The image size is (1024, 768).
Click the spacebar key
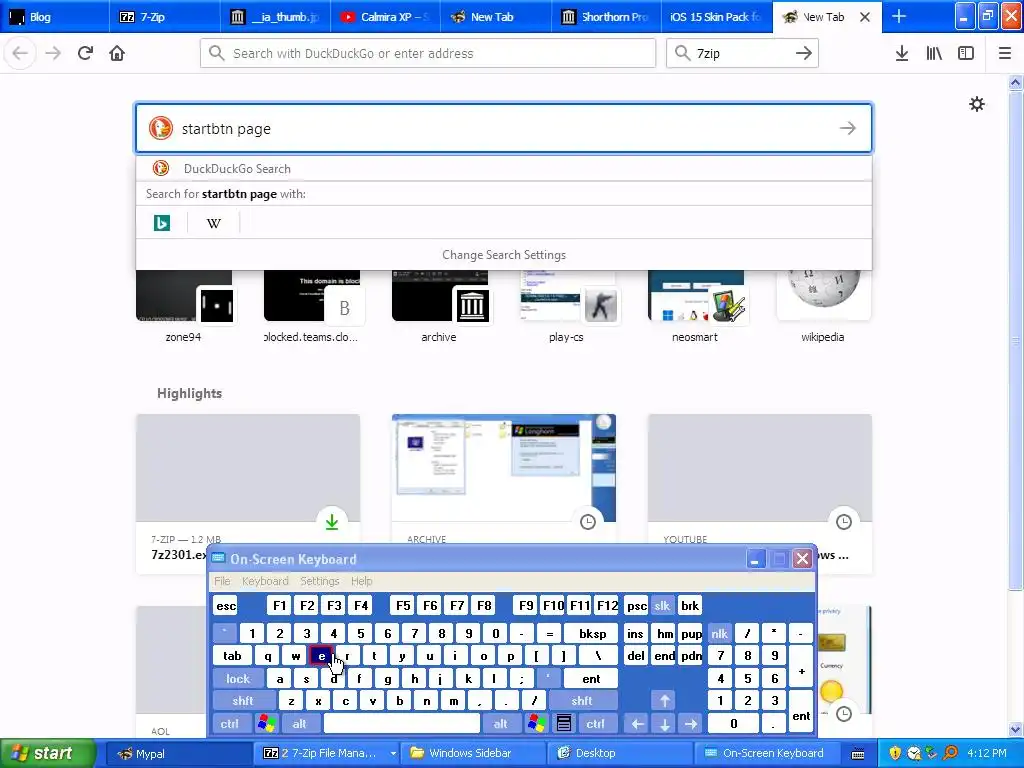pos(402,724)
